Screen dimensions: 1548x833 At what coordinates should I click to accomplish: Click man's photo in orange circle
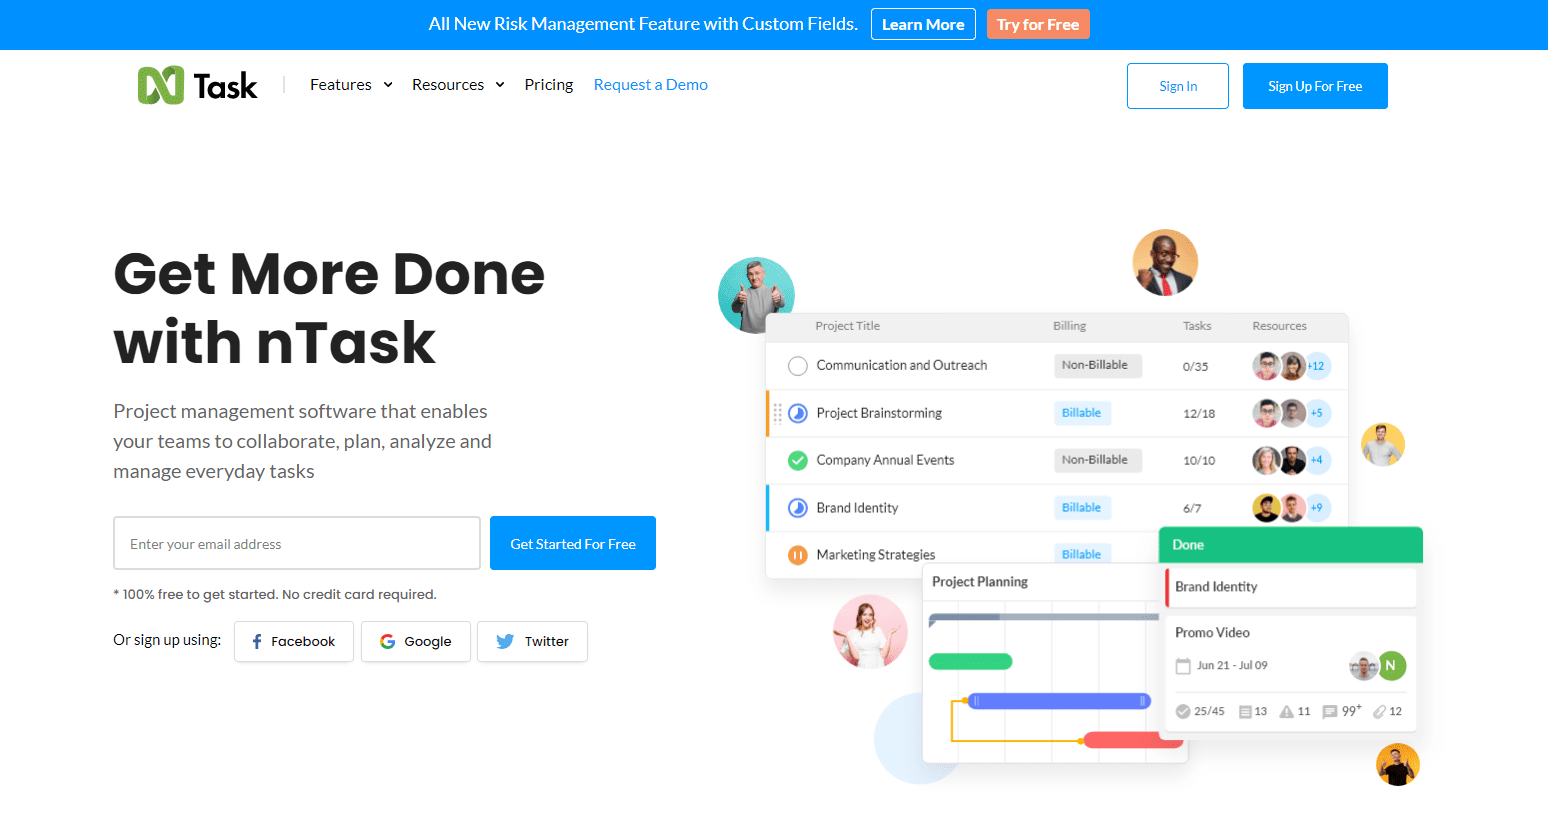[1398, 765]
